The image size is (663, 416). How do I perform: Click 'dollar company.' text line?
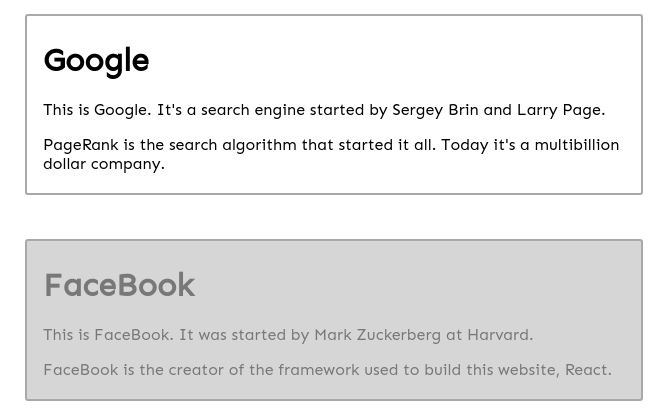104,164
